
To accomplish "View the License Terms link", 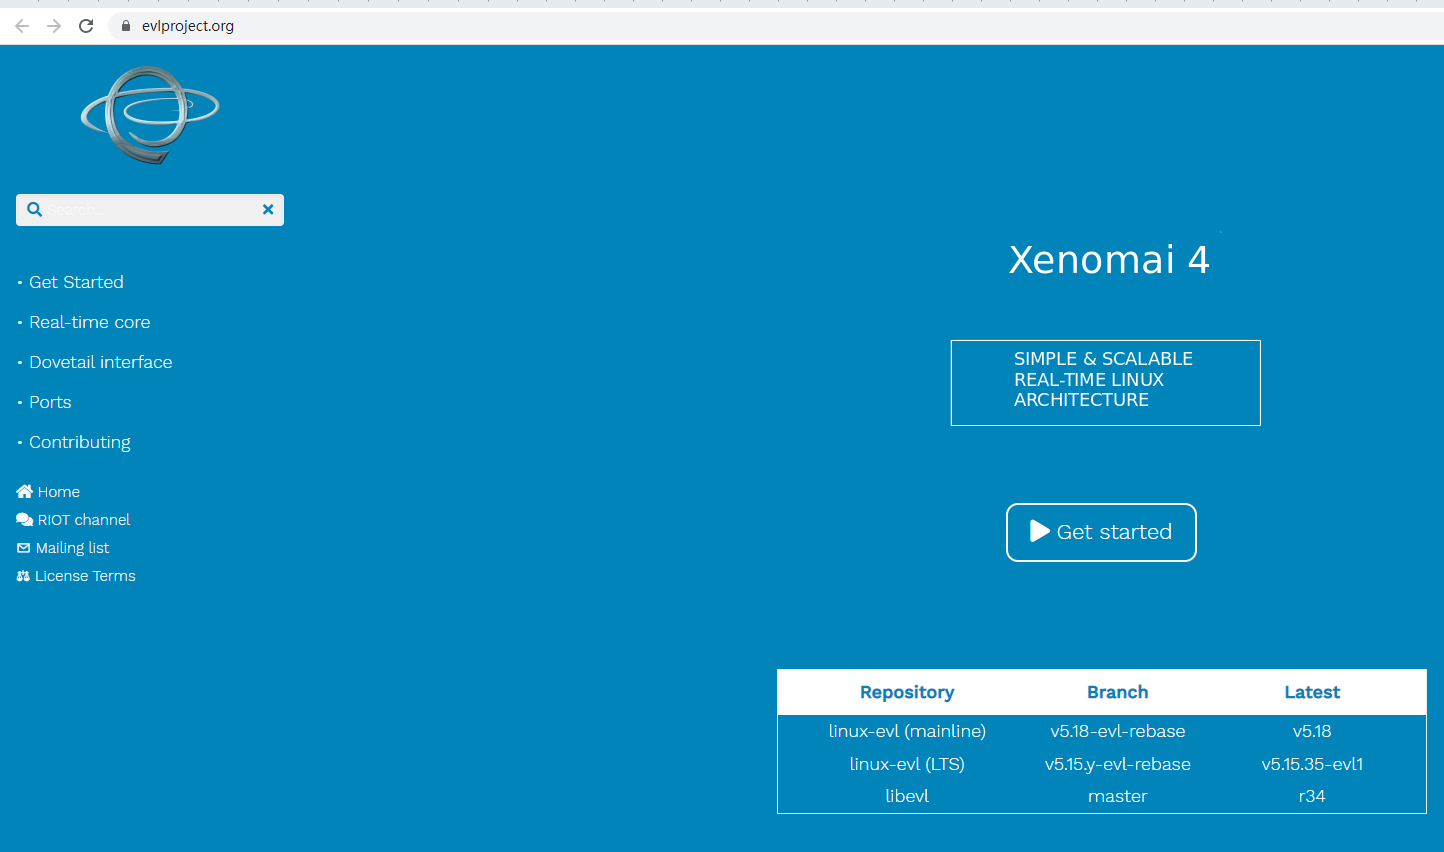I will coord(85,576).
